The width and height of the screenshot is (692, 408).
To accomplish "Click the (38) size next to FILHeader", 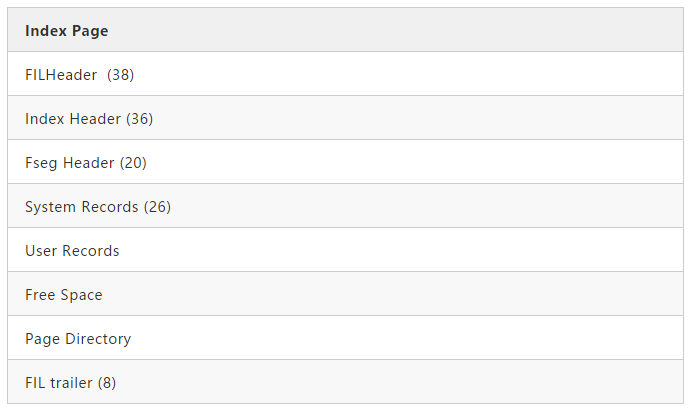I will (x=121, y=75).
